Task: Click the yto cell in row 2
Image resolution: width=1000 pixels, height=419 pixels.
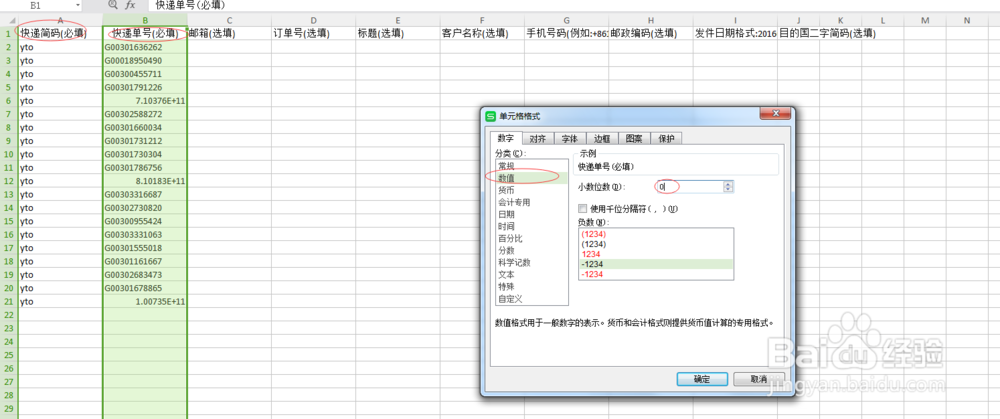Action: point(60,47)
